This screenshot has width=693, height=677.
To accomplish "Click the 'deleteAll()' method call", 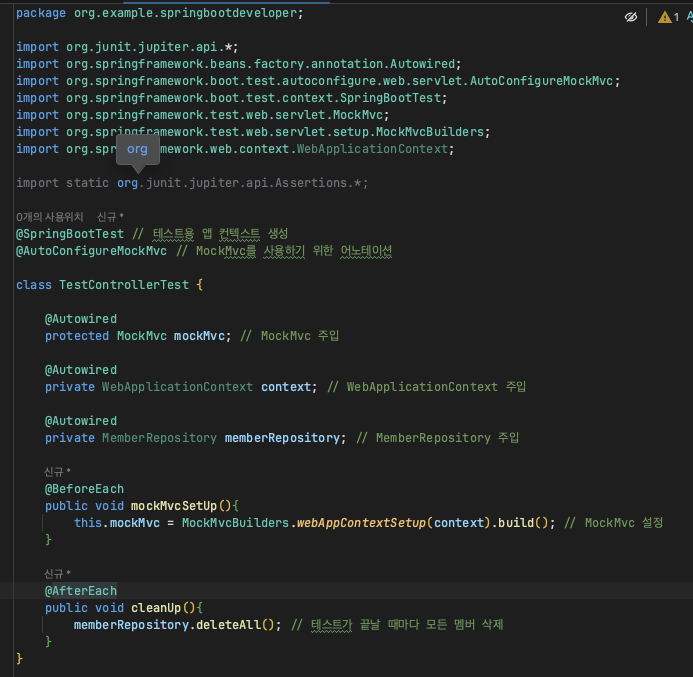I will [236, 625].
